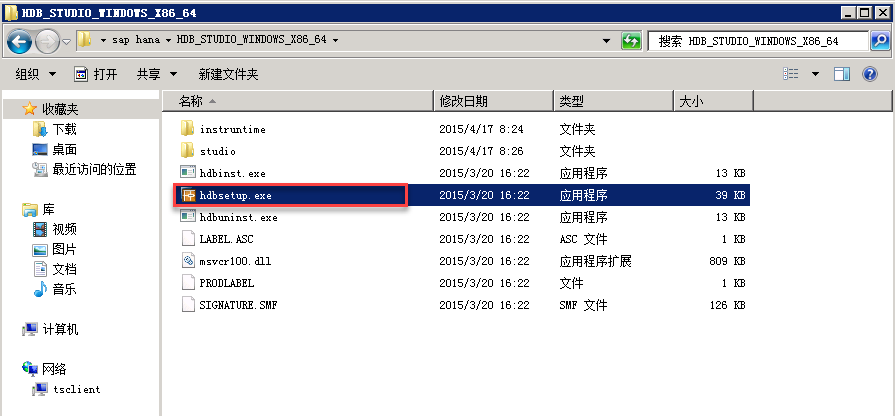Sort by the 修改日期 column header
The image size is (895, 416).
(x=494, y=102)
